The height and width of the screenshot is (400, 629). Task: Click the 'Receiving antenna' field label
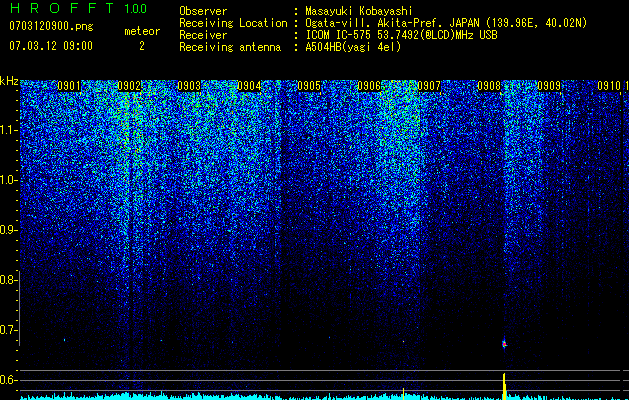(230, 47)
